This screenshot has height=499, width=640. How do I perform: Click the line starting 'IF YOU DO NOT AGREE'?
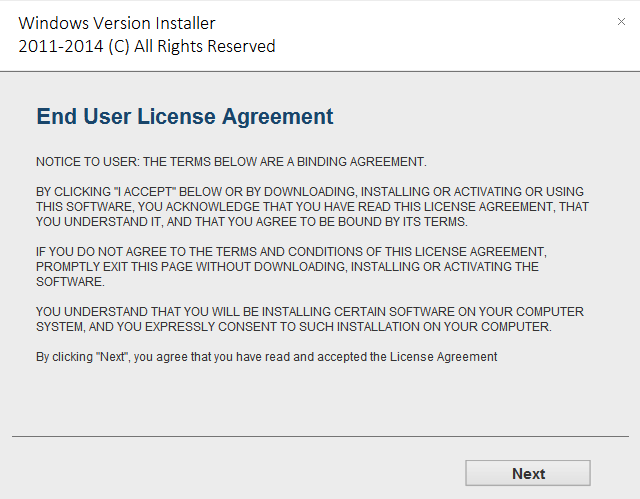[291, 252]
